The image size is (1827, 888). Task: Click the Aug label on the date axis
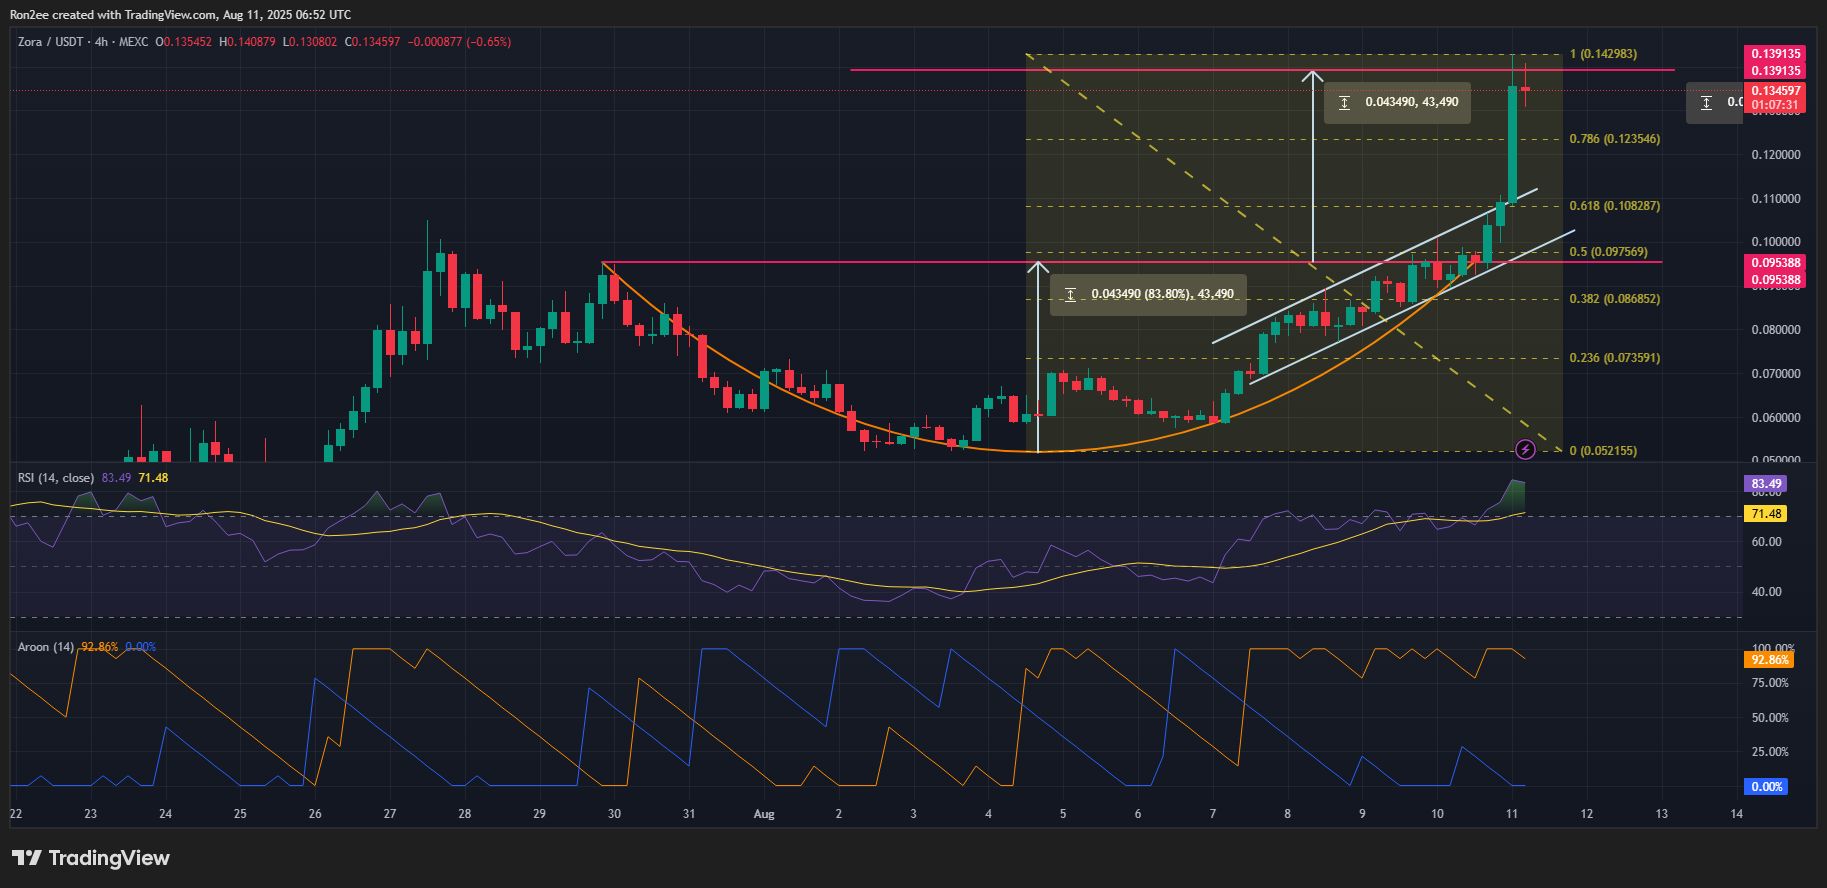point(764,814)
